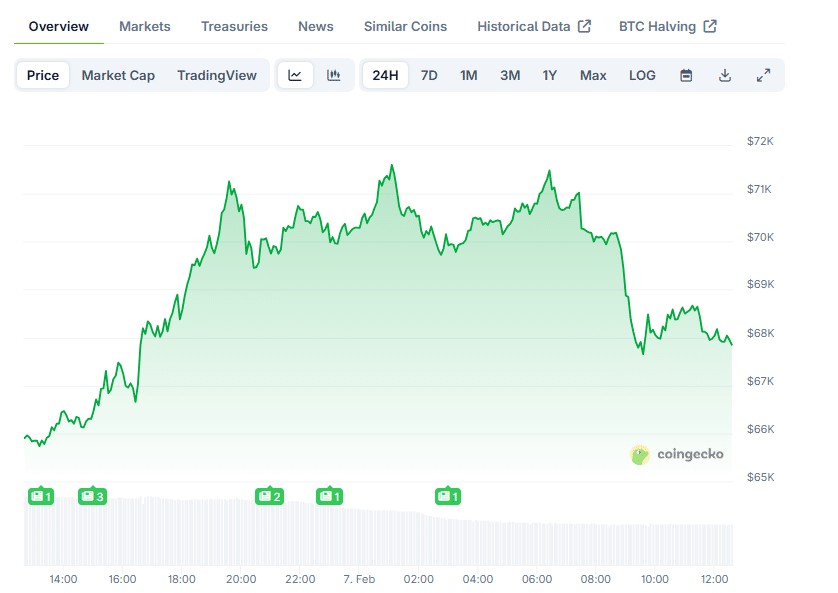Screen dimensions: 838x593
Task: Switch to the News tab
Action: [x=315, y=26]
